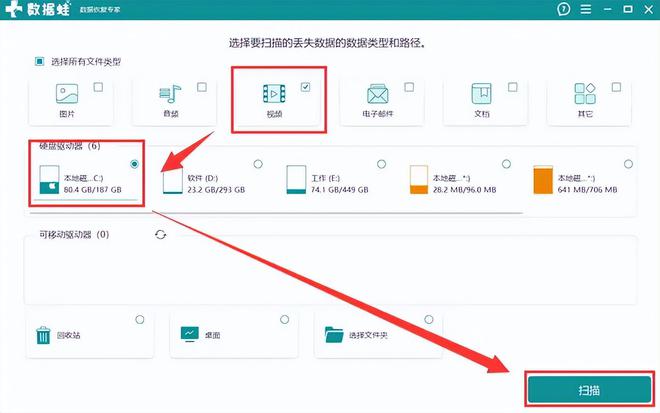
Task: Open the hamburger menu in title bar
Action: point(586,9)
